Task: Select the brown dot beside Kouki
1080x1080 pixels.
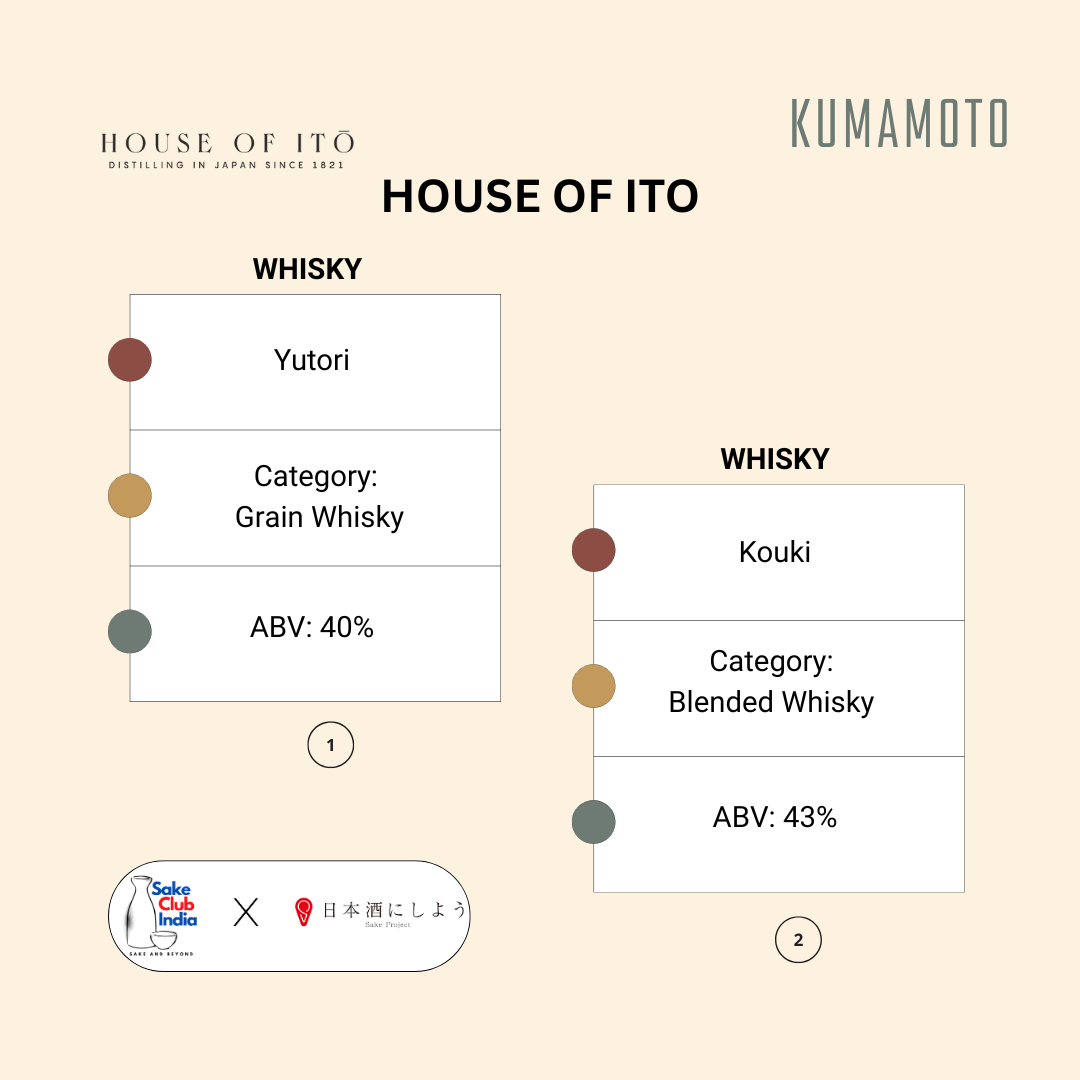Action: tap(594, 550)
